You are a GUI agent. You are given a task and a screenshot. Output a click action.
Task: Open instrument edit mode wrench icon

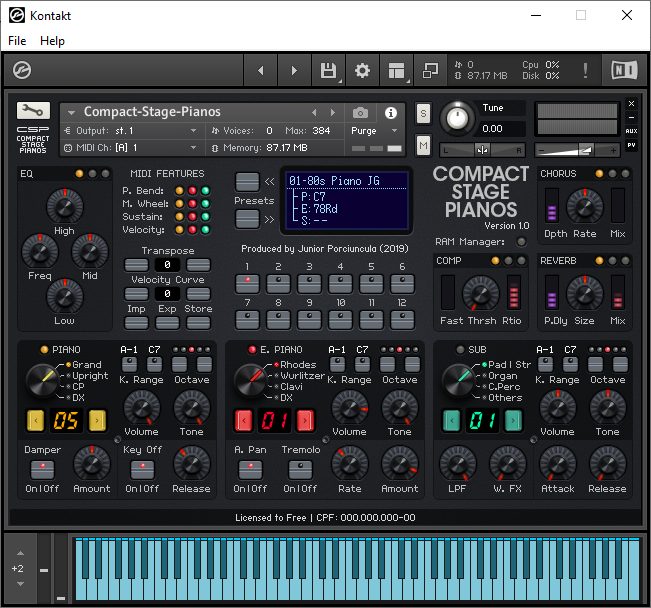33,110
